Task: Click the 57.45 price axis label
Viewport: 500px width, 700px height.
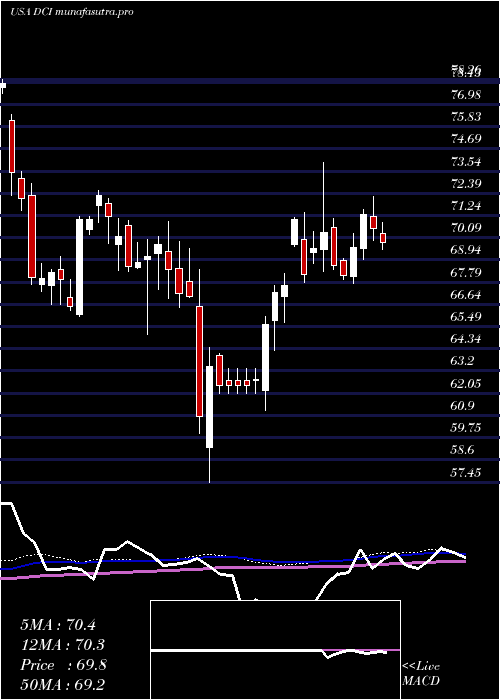Action: point(467,473)
